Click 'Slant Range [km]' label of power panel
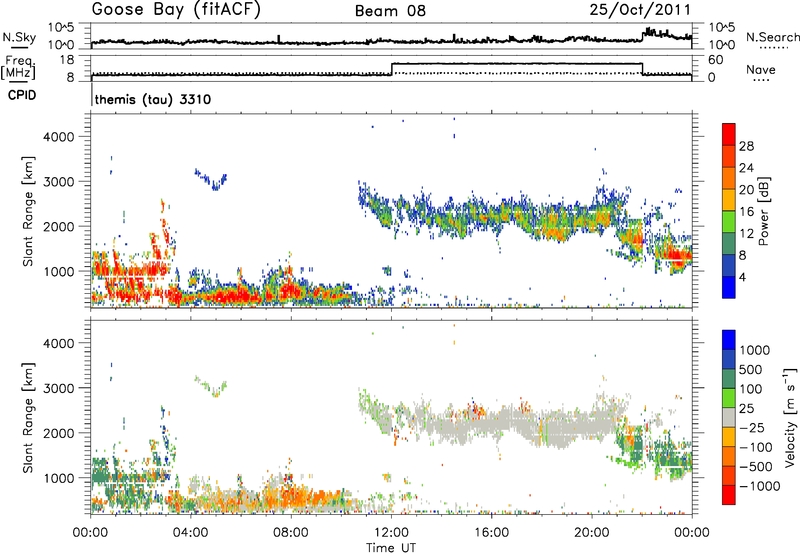This screenshot has width=800, height=554. click(x=28, y=211)
